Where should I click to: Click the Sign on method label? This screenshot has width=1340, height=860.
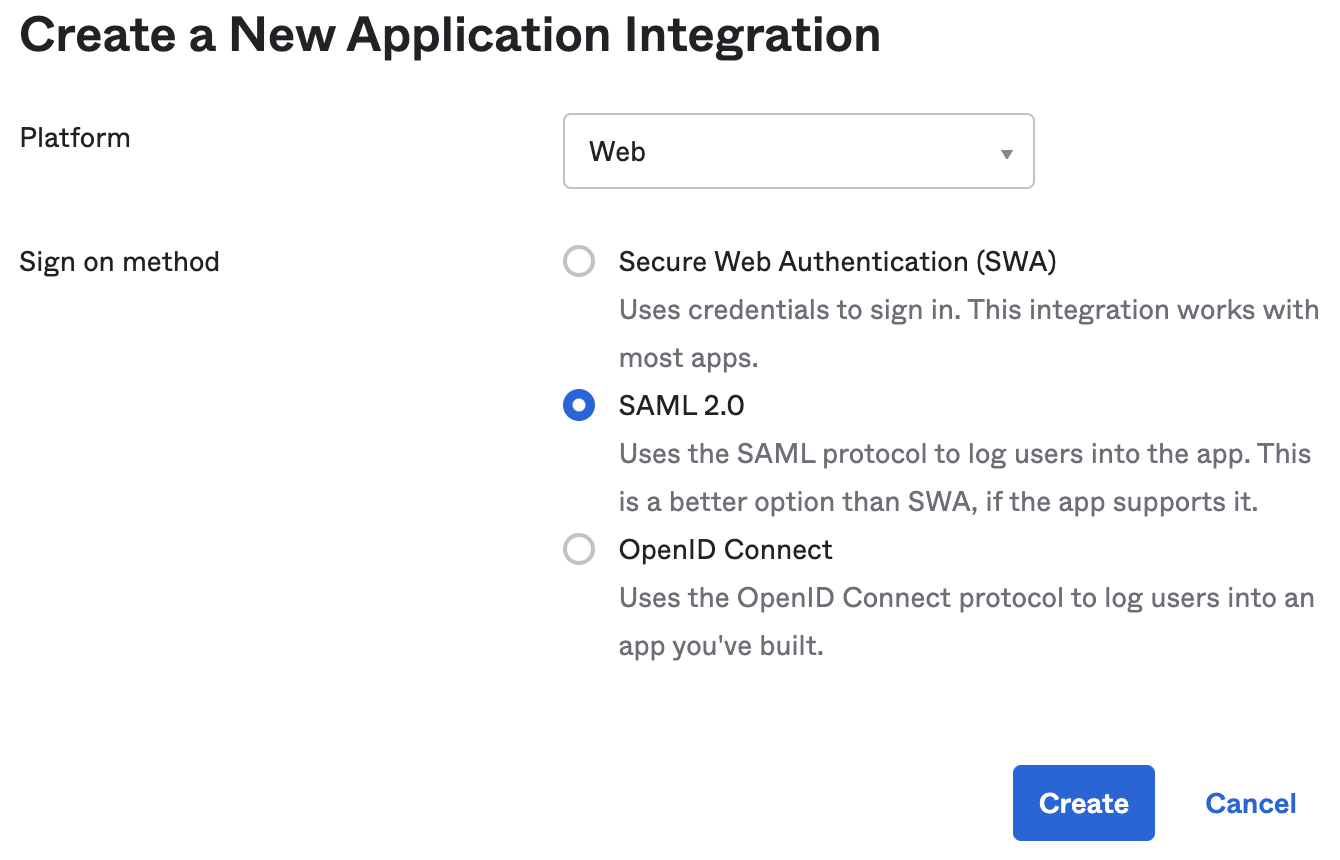(119, 261)
